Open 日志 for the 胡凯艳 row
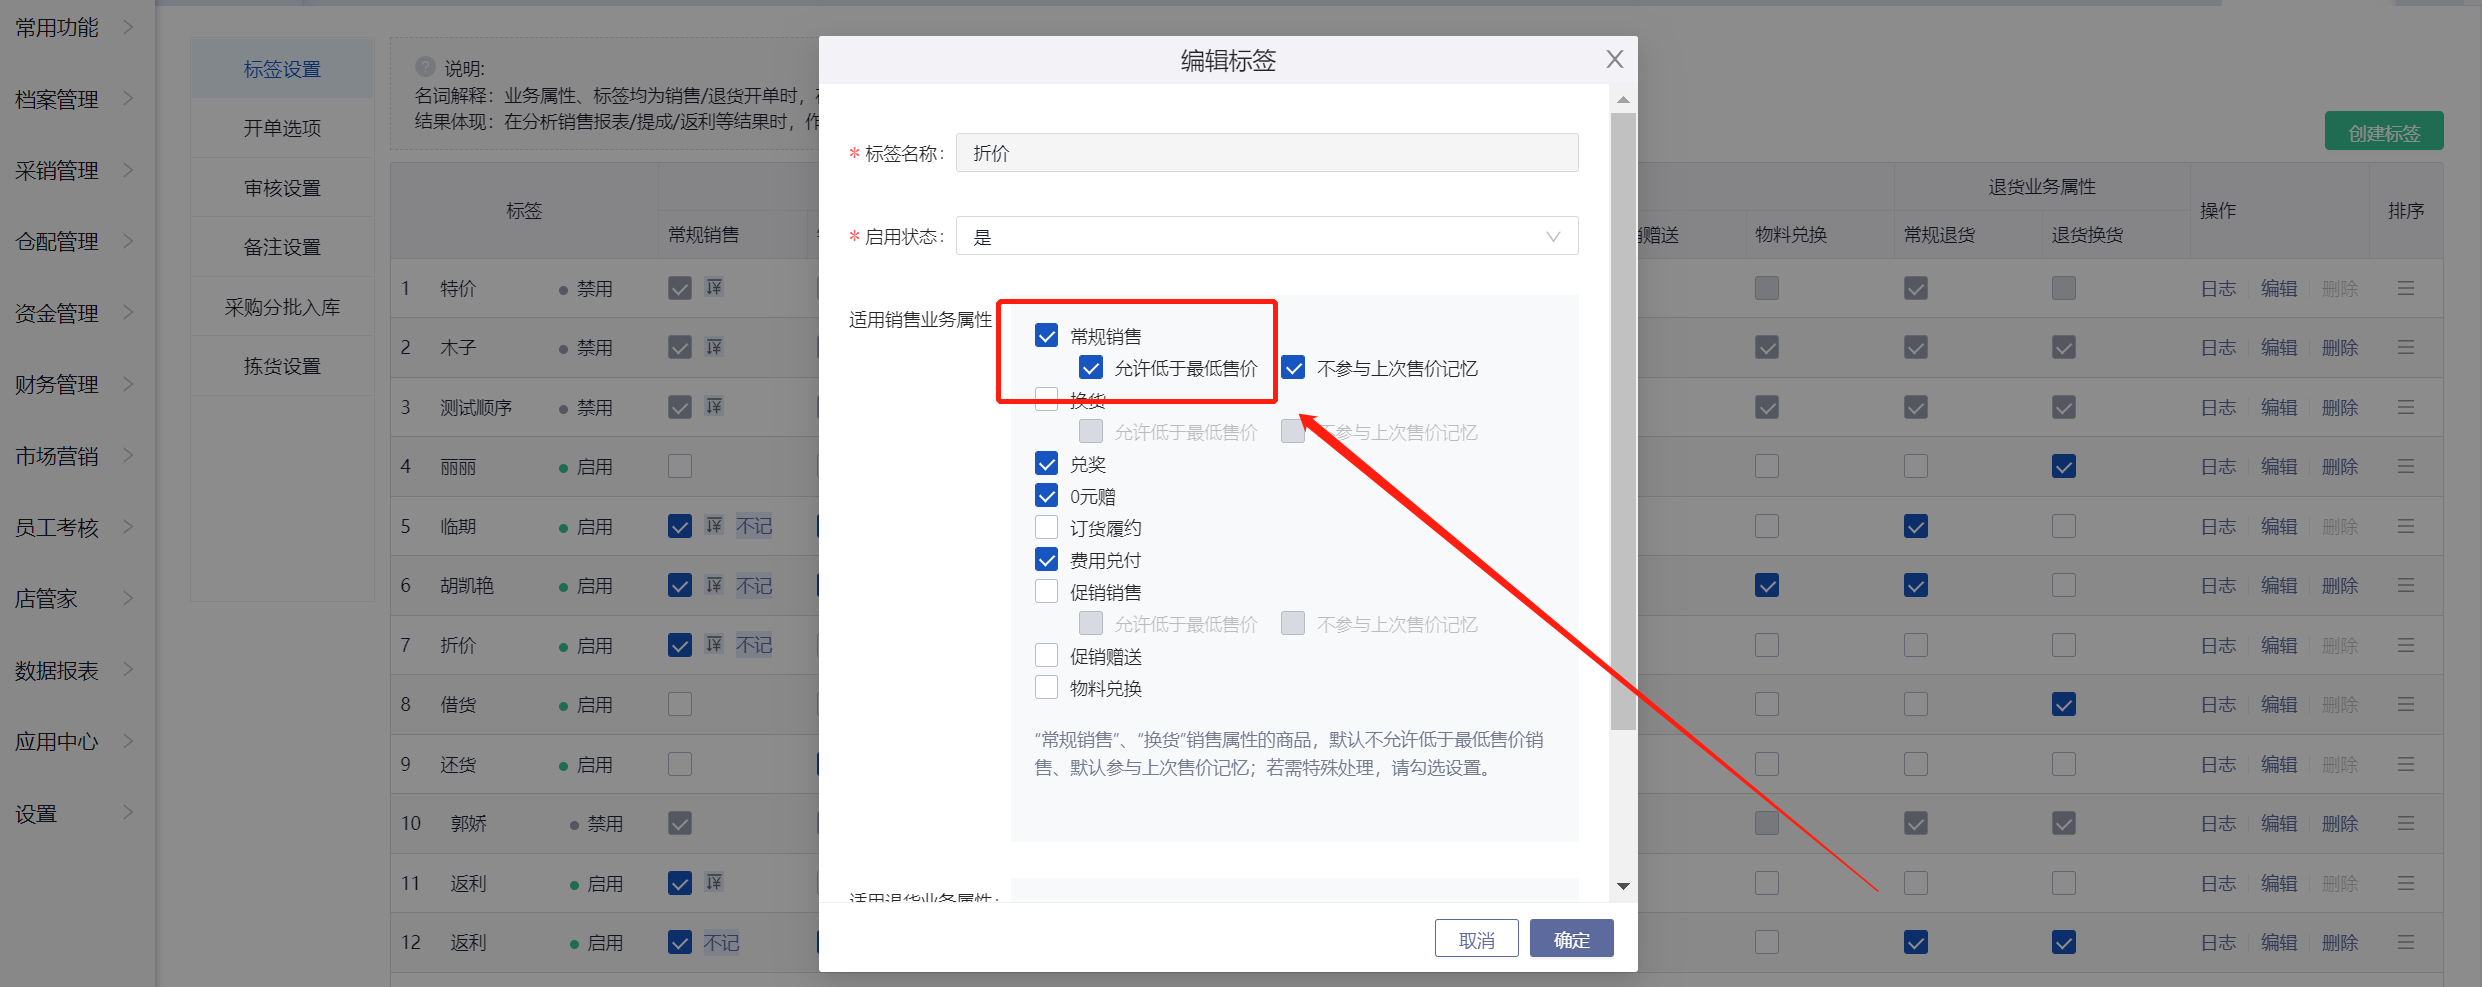 [x=2218, y=585]
